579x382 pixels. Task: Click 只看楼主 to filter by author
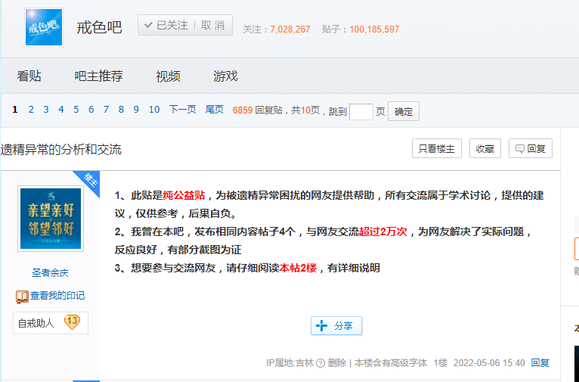pyautogui.click(x=436, y=148)
